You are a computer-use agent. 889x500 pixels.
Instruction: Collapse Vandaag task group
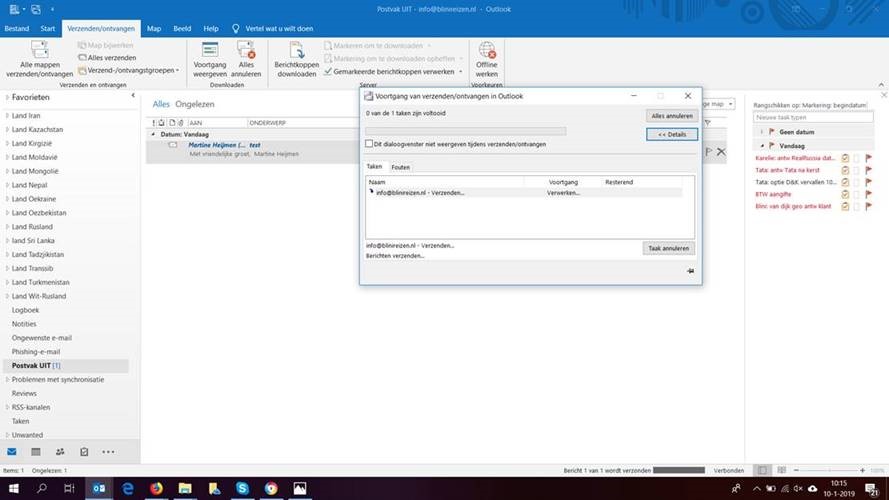(x=762, y=146)
